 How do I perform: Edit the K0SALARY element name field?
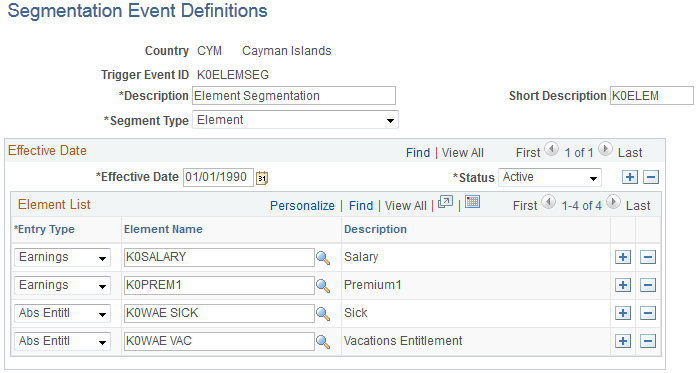(x=219, y=257)
